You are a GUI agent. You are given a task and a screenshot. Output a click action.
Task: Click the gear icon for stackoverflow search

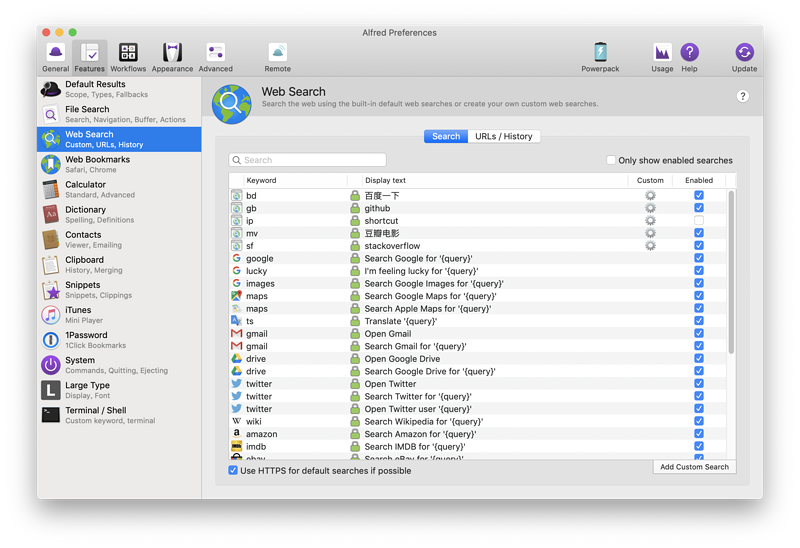pos(650,245)
